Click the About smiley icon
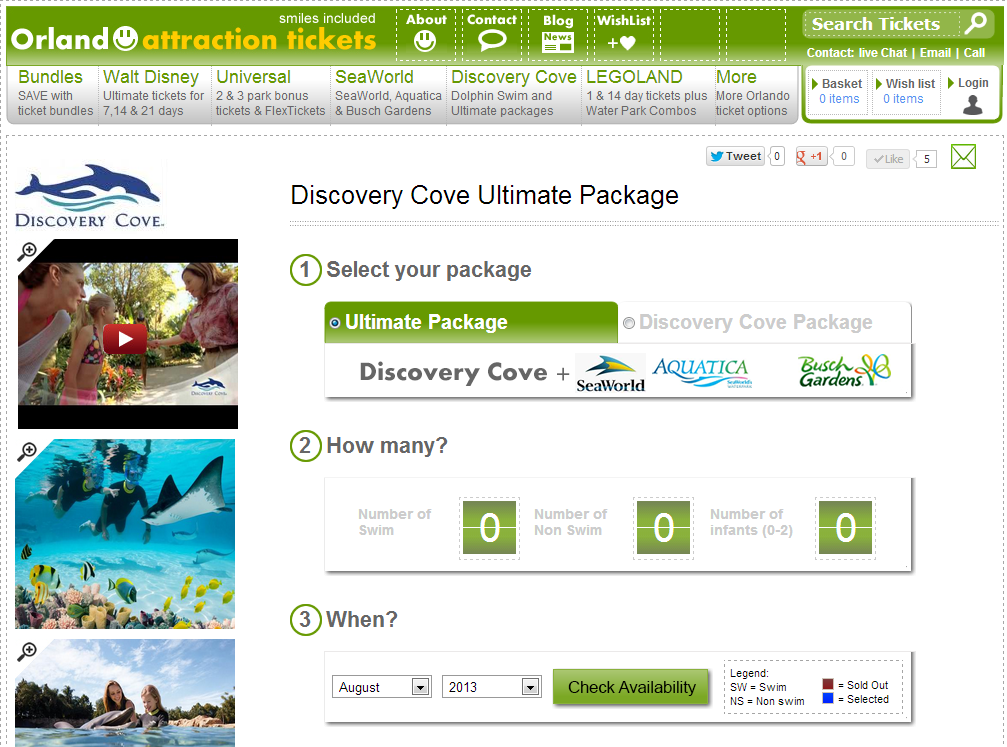This screenshot has height=747, width=1007. 425,42
